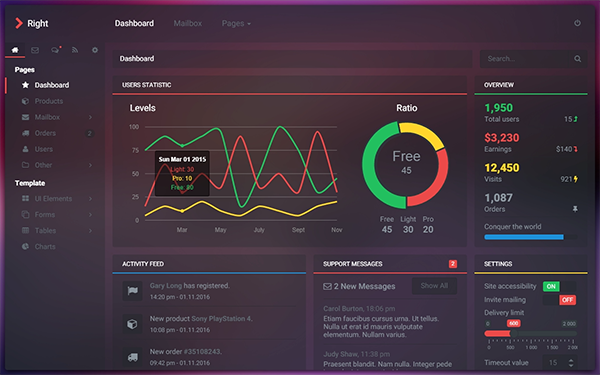
Task: Expand the Tables sidebar chevron
Action: pyautogui.click(x=90, y=230)
